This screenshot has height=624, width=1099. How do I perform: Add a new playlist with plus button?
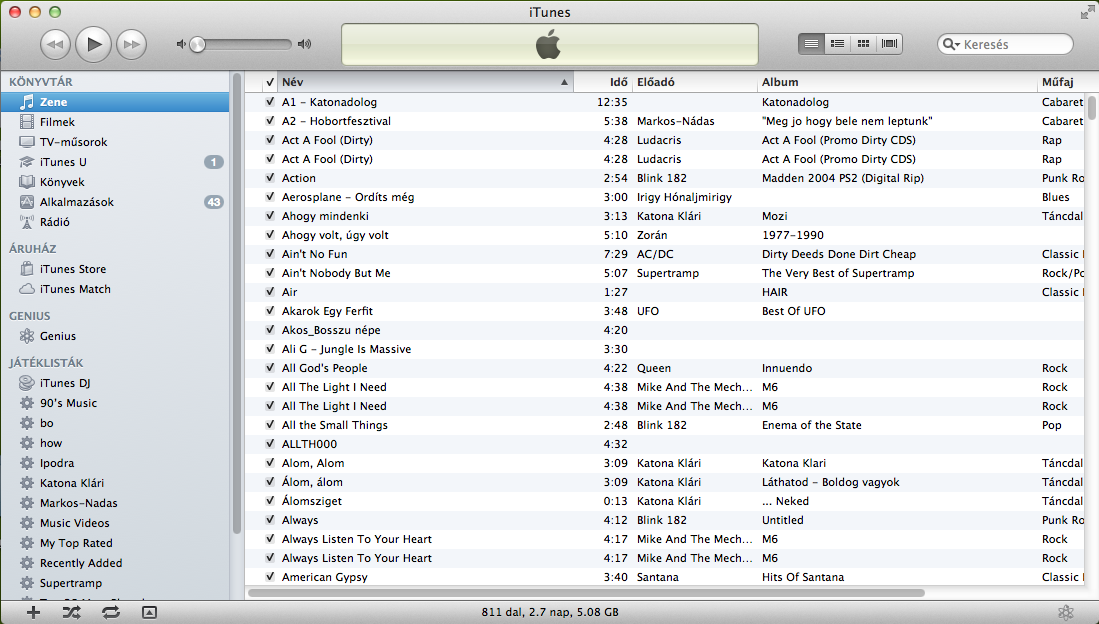point(33,612)
